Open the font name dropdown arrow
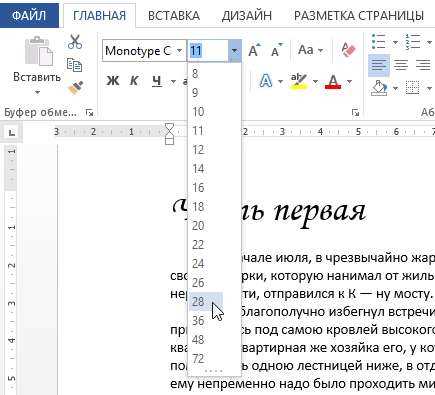Screen dimensions: 435x395 pos(180,51)
